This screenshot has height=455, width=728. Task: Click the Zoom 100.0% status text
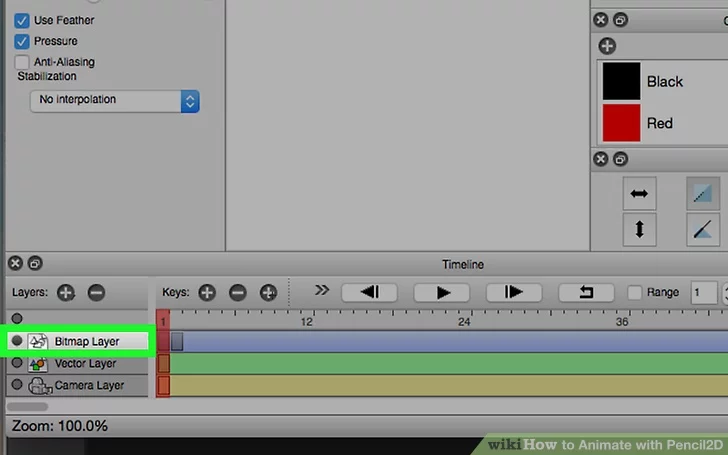pyautogui.click(x=60, y=426)
